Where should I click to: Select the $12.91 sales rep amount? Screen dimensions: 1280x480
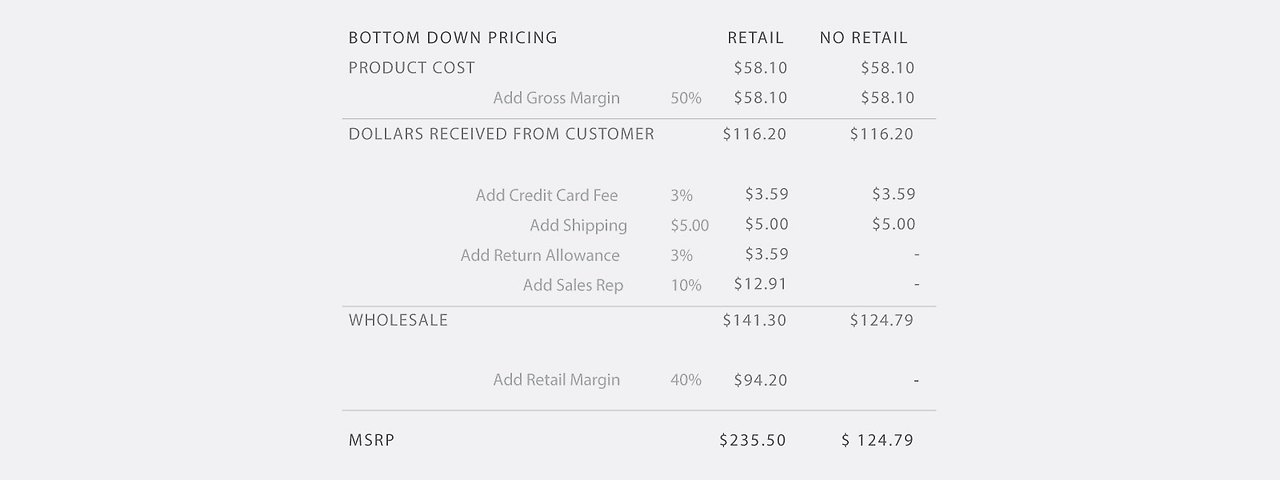760,284
